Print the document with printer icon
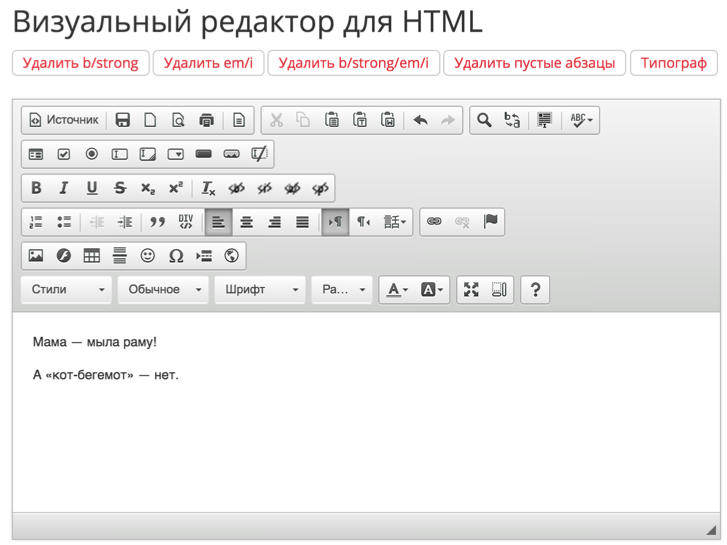 pyautogui.click(x=206, y=120)
